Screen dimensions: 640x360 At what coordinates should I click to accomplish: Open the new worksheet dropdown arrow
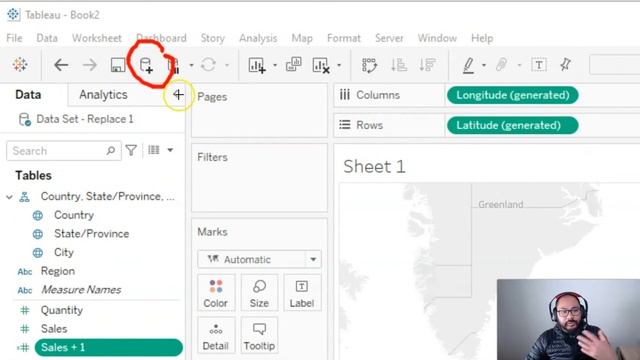point(275,65)
